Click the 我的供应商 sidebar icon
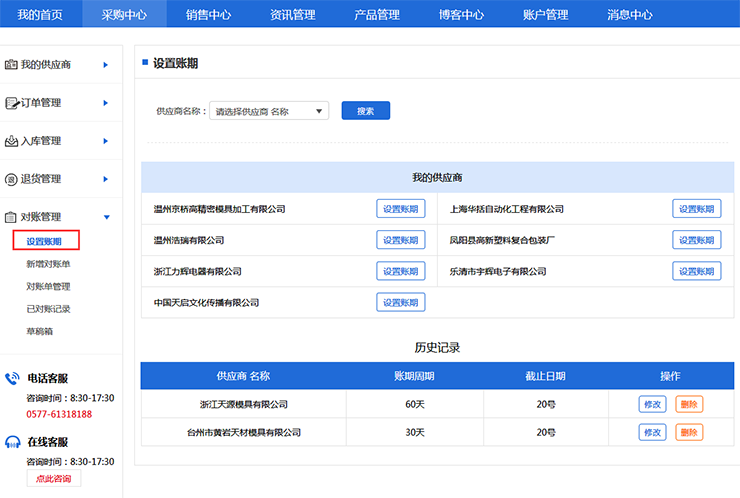 coord(11,65)
